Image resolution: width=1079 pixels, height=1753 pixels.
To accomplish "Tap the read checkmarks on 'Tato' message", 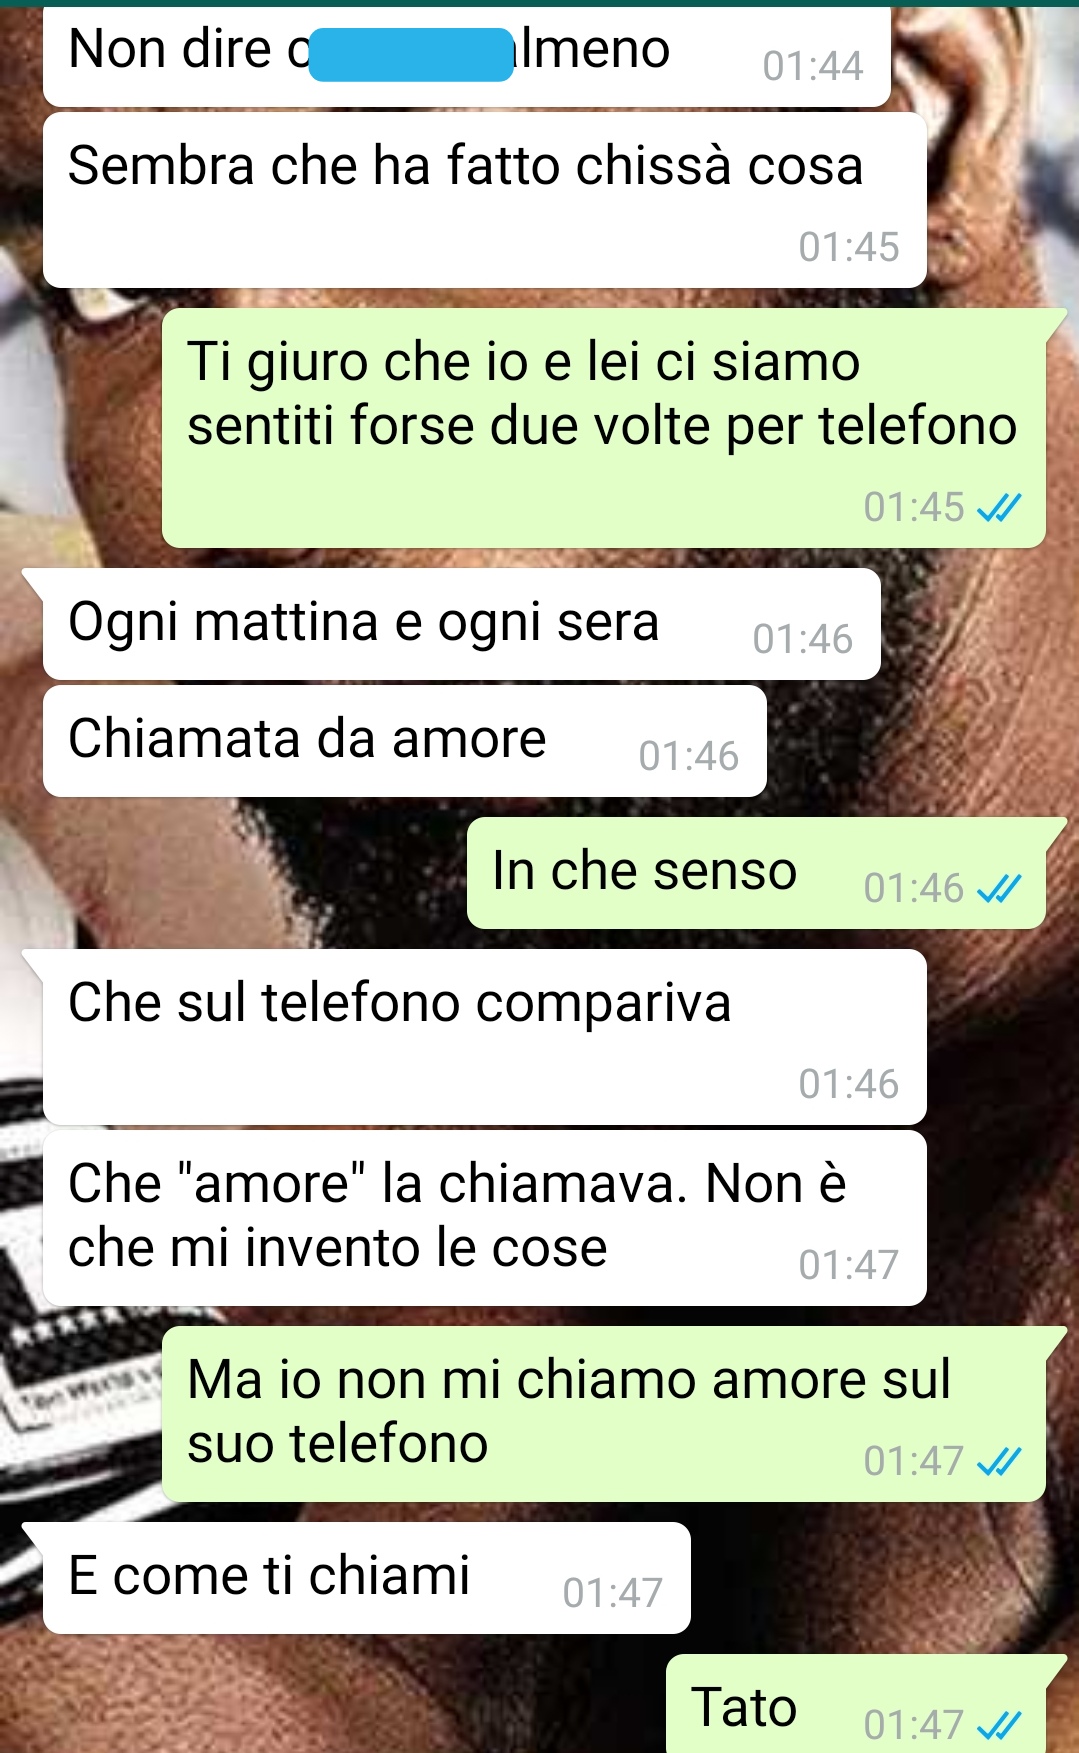I will click(999, 1724).
